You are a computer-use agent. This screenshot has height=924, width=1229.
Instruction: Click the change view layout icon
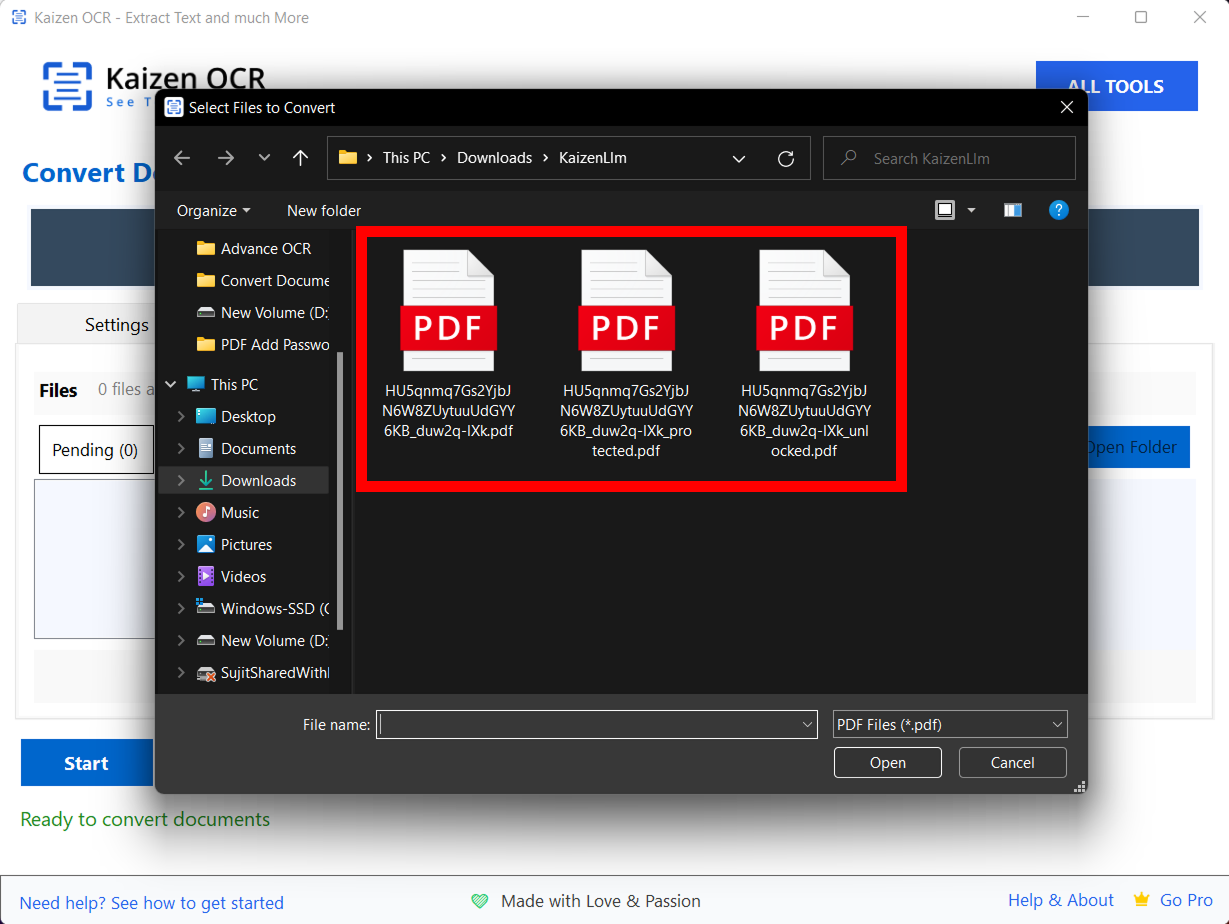[x=945, y=210]
